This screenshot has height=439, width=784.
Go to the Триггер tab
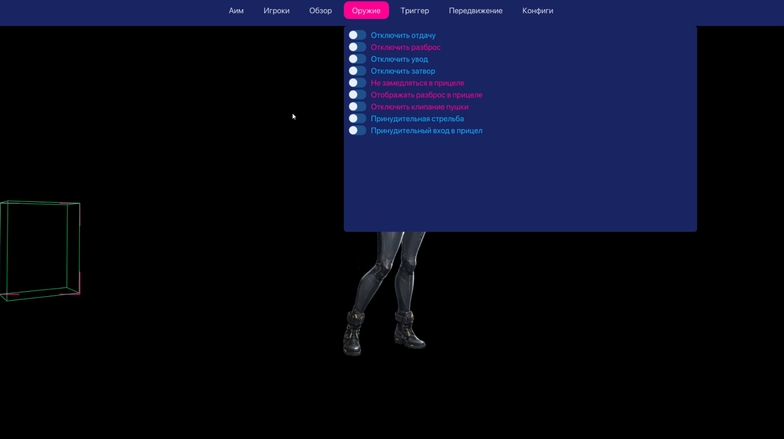pyautogui.click(x=414, y=11)
